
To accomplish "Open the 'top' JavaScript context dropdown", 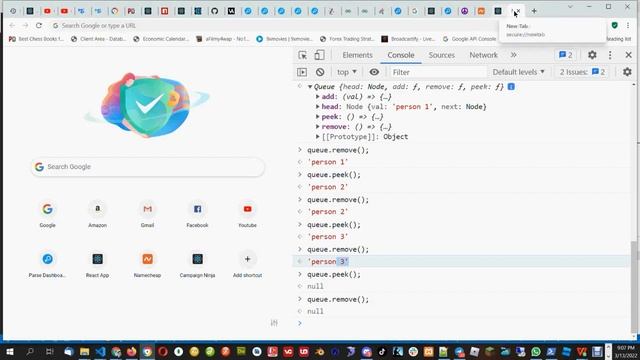I will 347,72.
